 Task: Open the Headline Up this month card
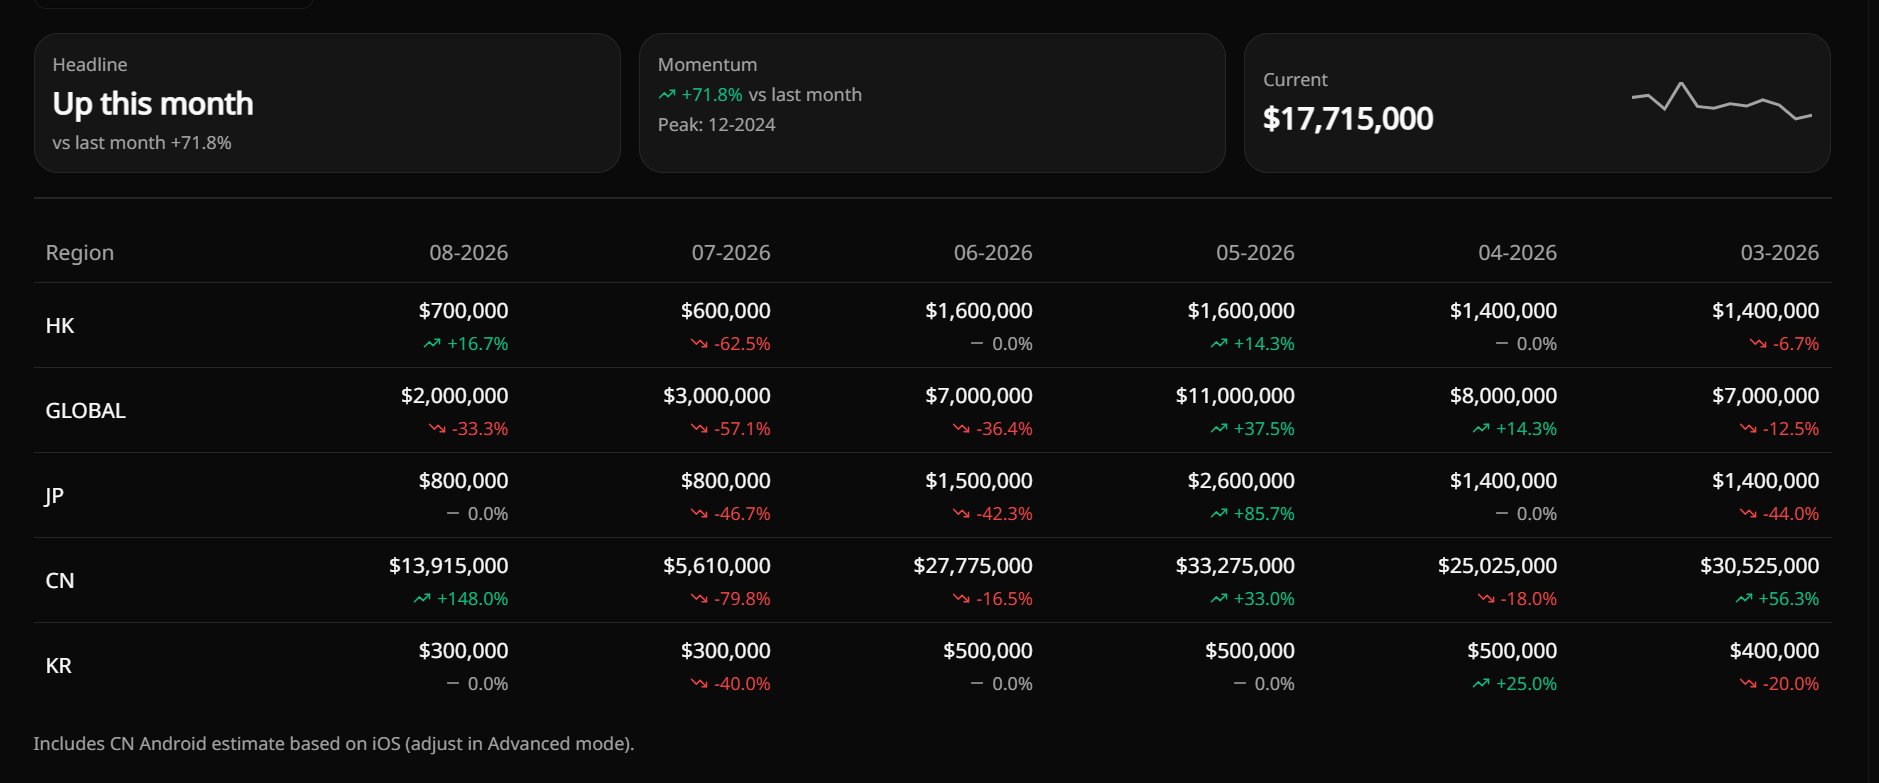coord(327,103)
